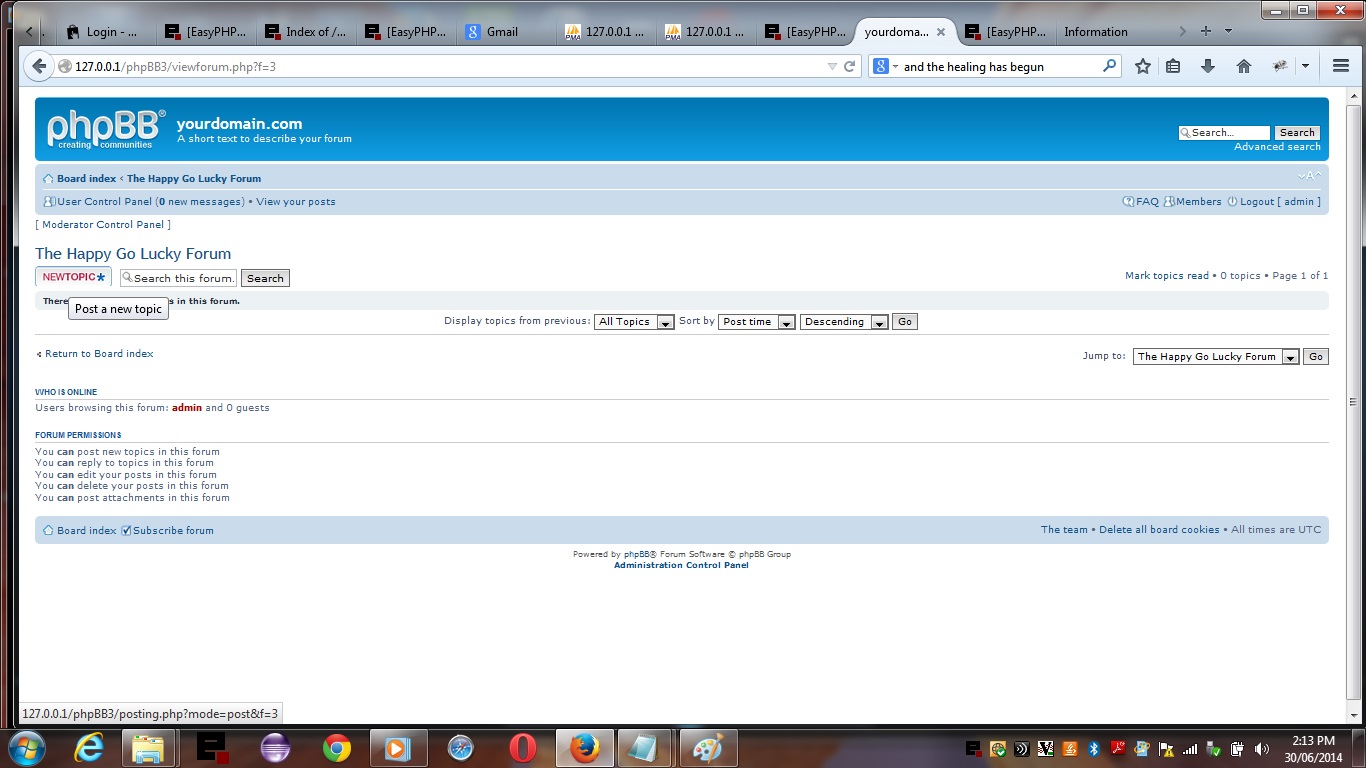This screenshot has height=768, width=1366.
Task: Click the browser back arrow button
Action: tap(39, 66)
